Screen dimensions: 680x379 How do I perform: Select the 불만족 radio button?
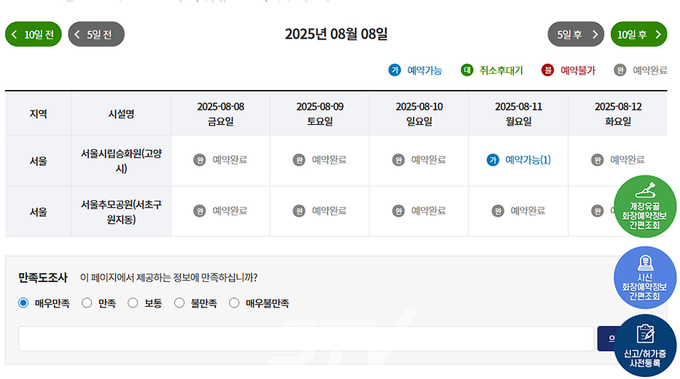coord(179,303)
